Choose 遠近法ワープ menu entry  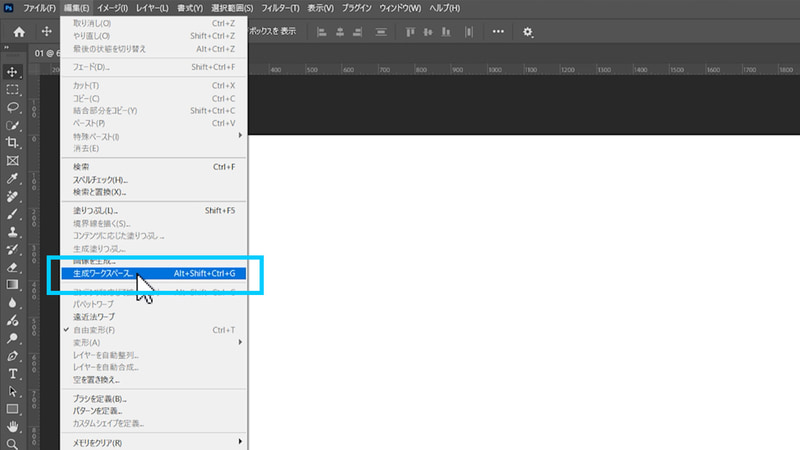tap(154, 317)
